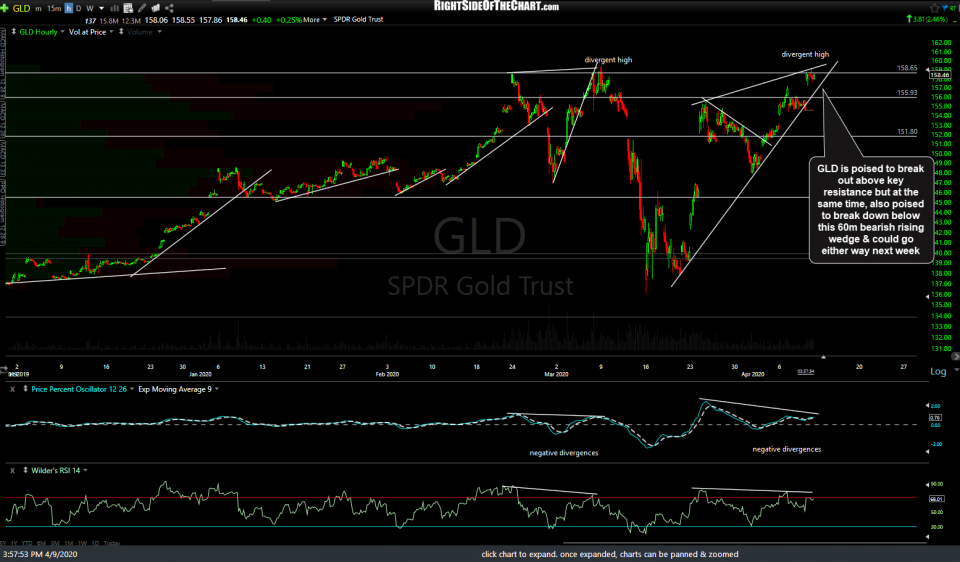960x562 pixels.
Task: Click the add-note template icon in toolbar
Action: click(128, 8)
